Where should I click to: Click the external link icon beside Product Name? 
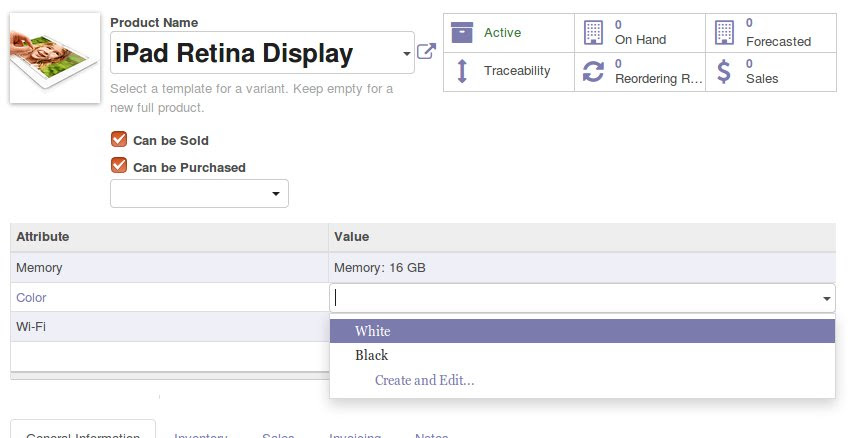tap(426, 51)
